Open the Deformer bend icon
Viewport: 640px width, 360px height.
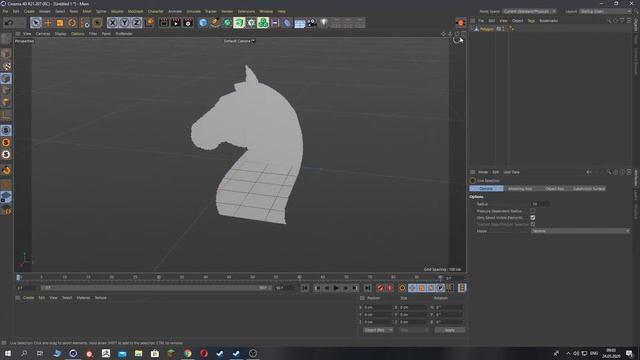(287, 23)
